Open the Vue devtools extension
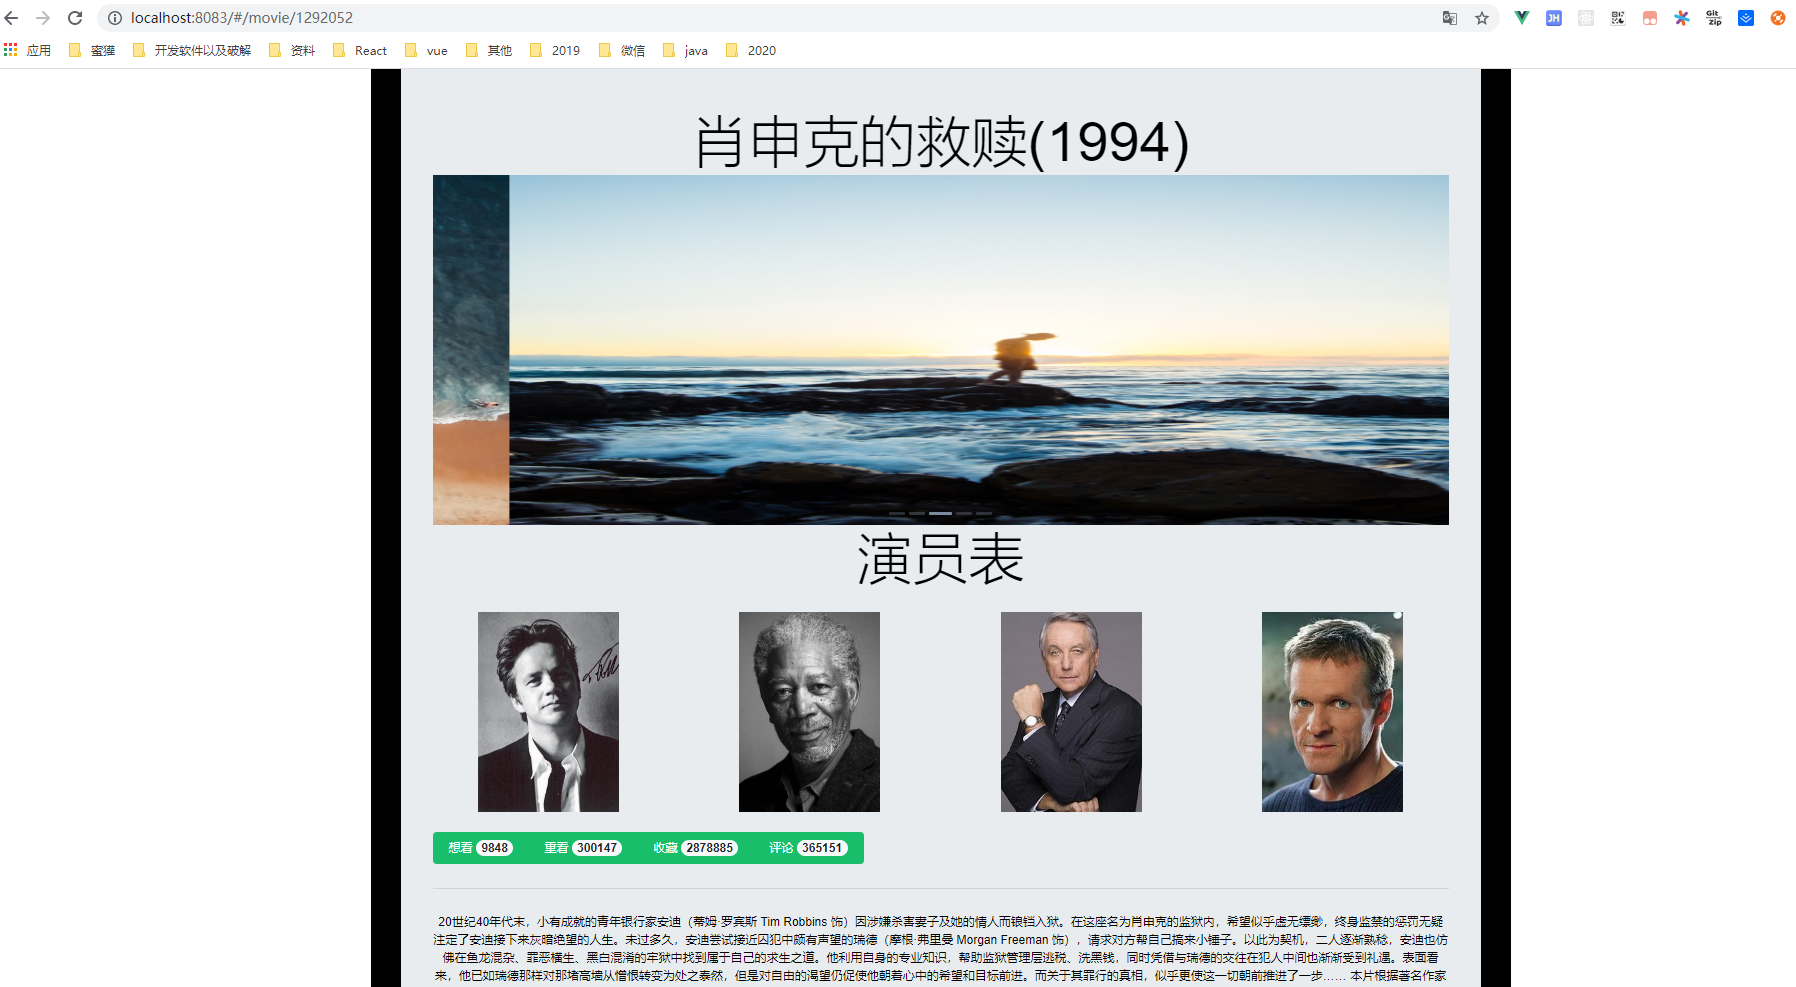Viewport: 1796px width, 987px height. (1522, 18)
